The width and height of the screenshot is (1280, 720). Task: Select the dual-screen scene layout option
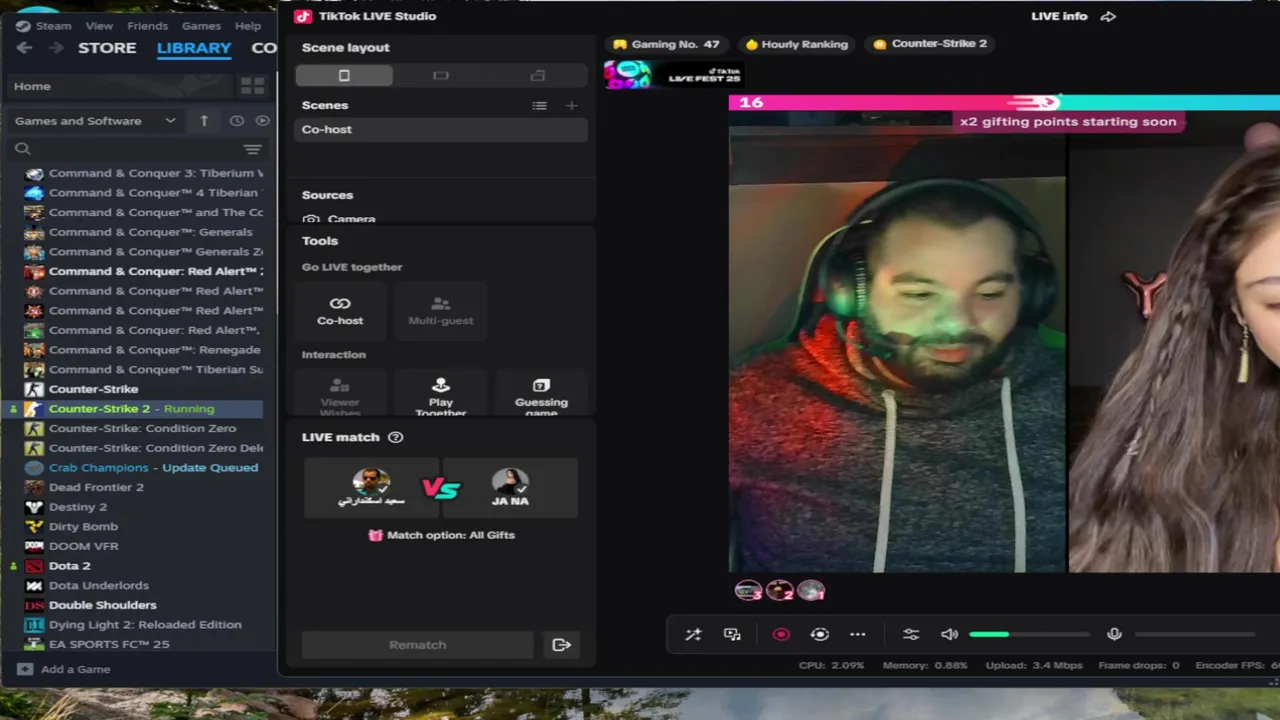(x=538, y=76)
